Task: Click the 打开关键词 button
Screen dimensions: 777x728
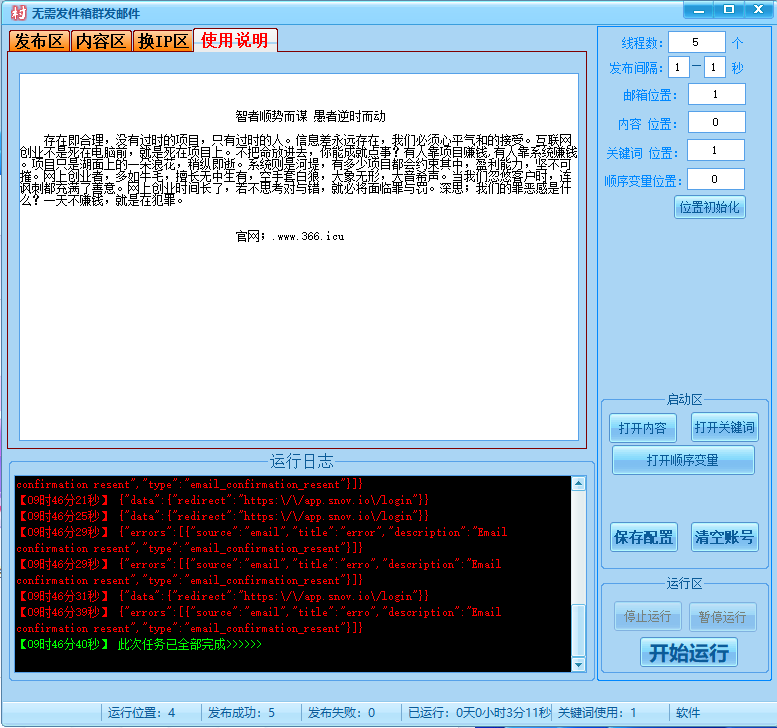Action: click(x=725, y=428)
